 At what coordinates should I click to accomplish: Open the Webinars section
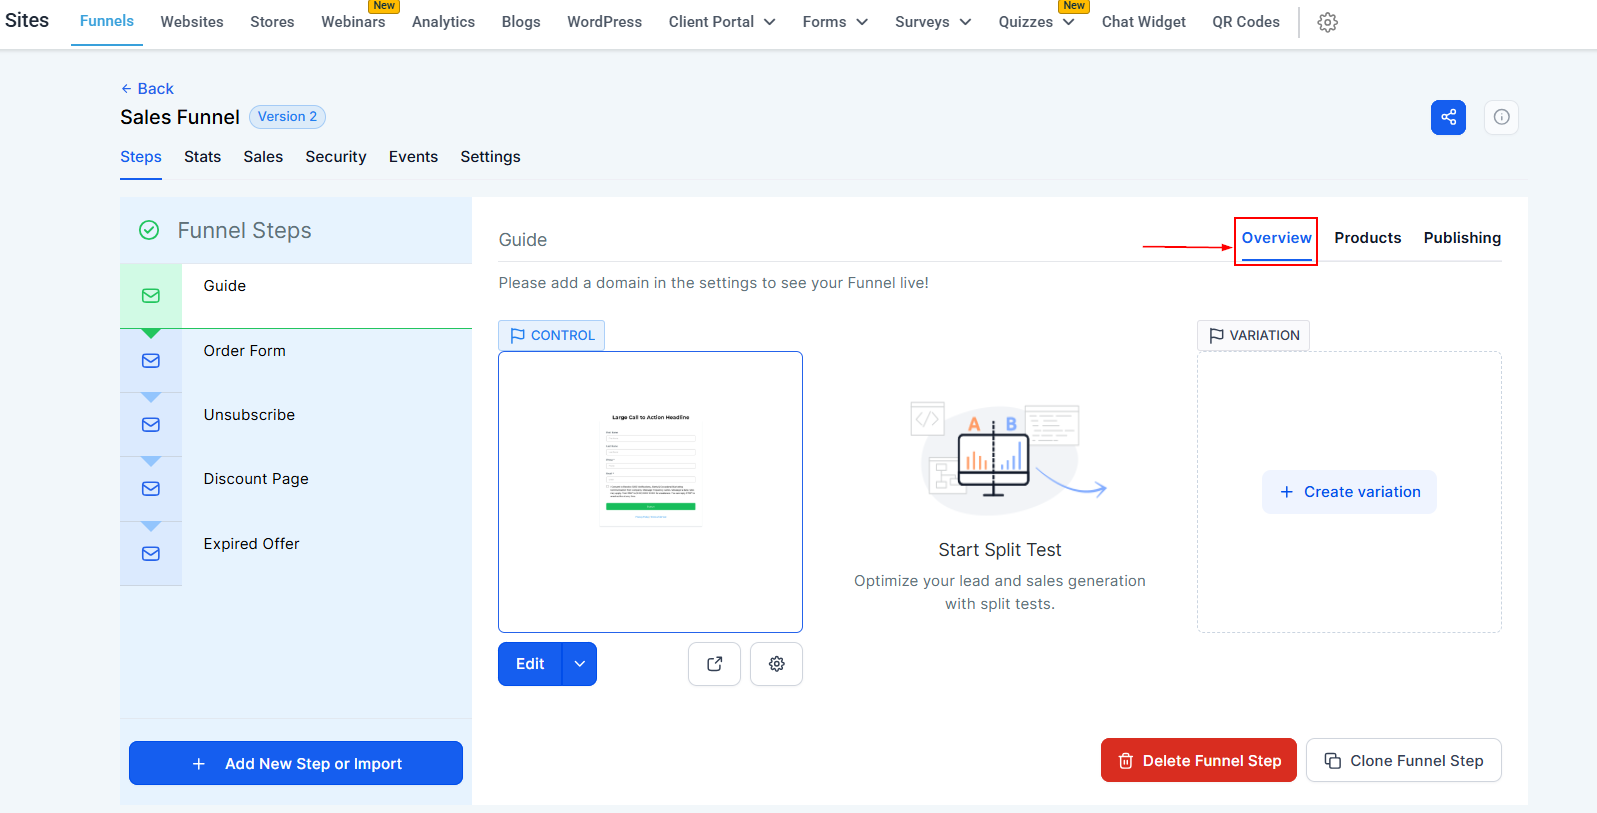point(353,22)
